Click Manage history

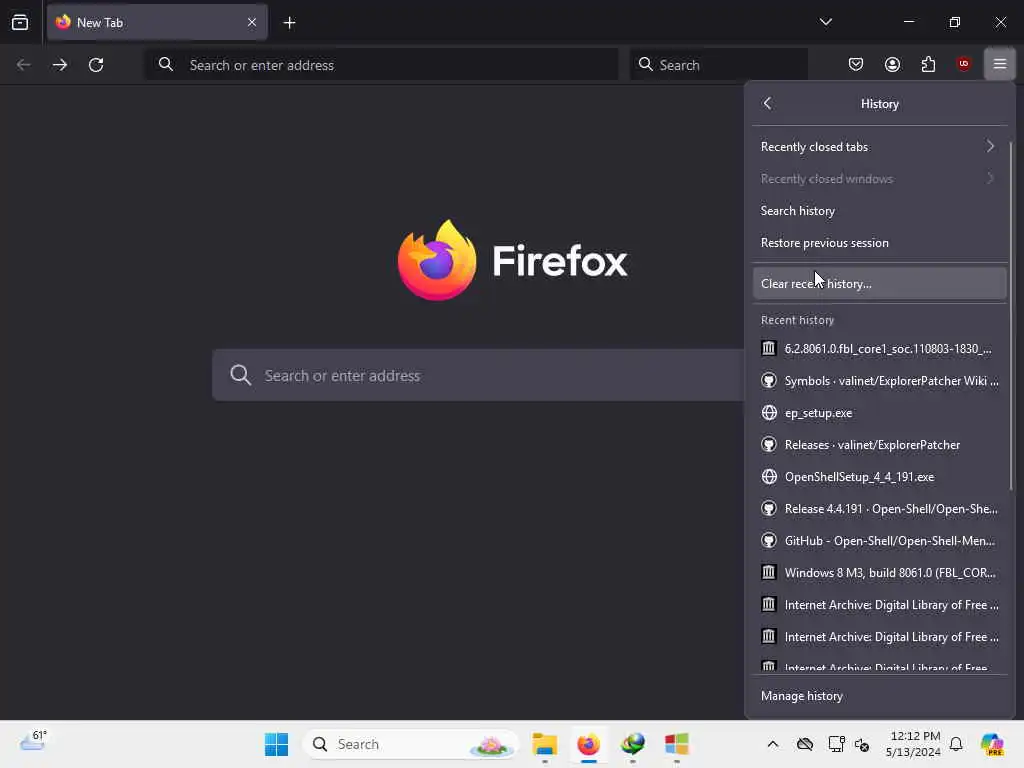click(x=879, y=696)
